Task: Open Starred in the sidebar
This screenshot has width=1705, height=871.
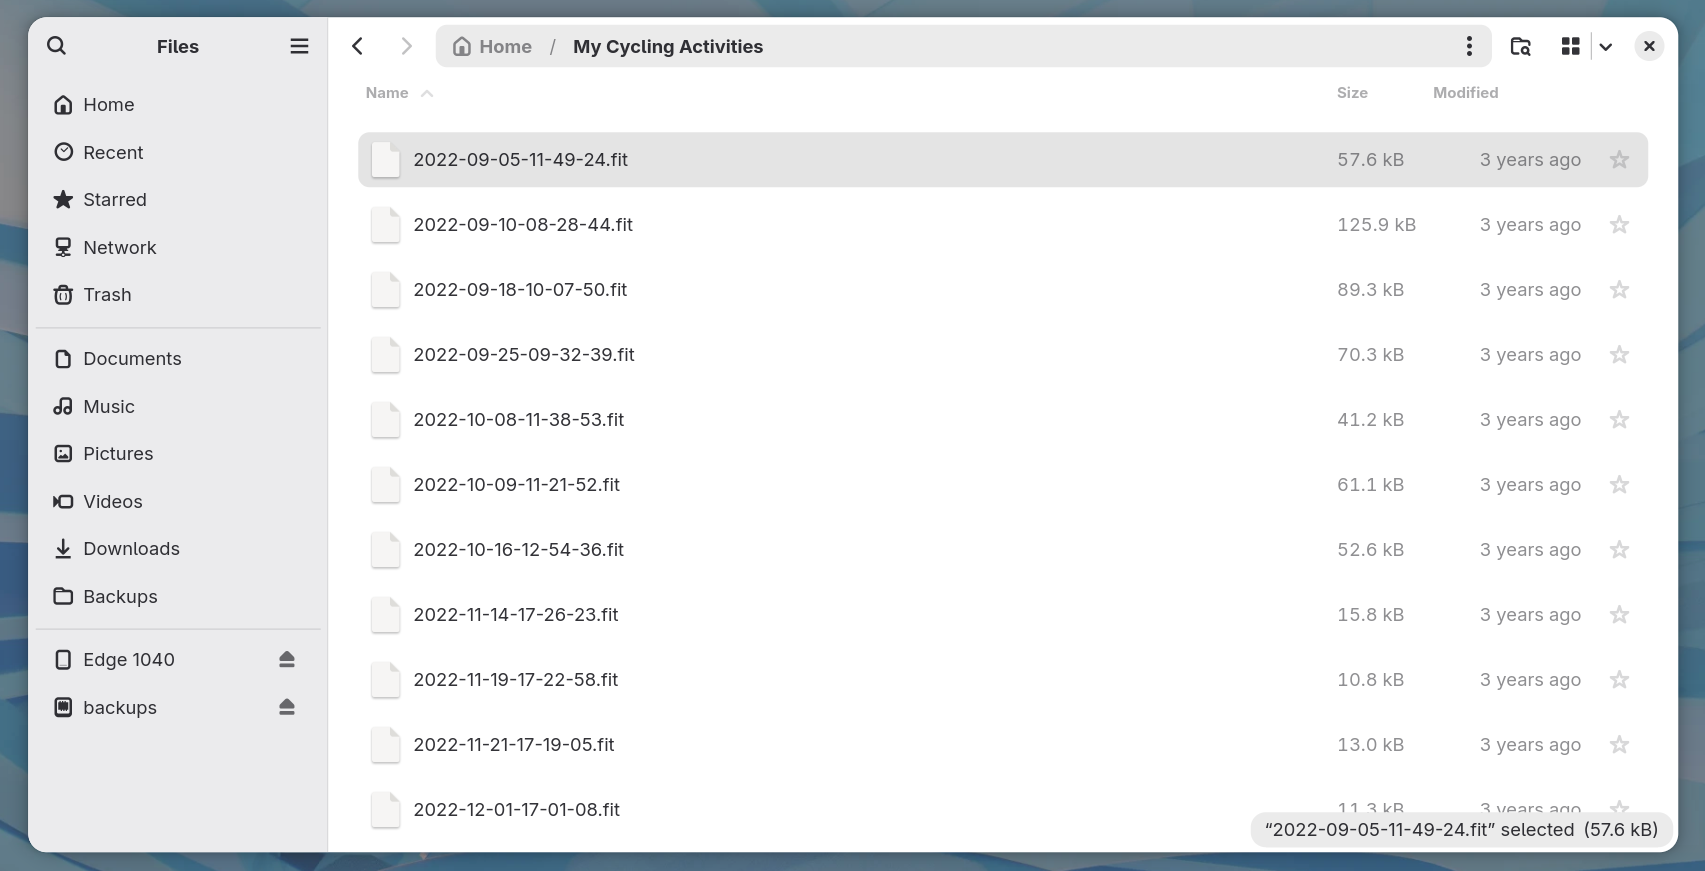Action: (178, 200)
